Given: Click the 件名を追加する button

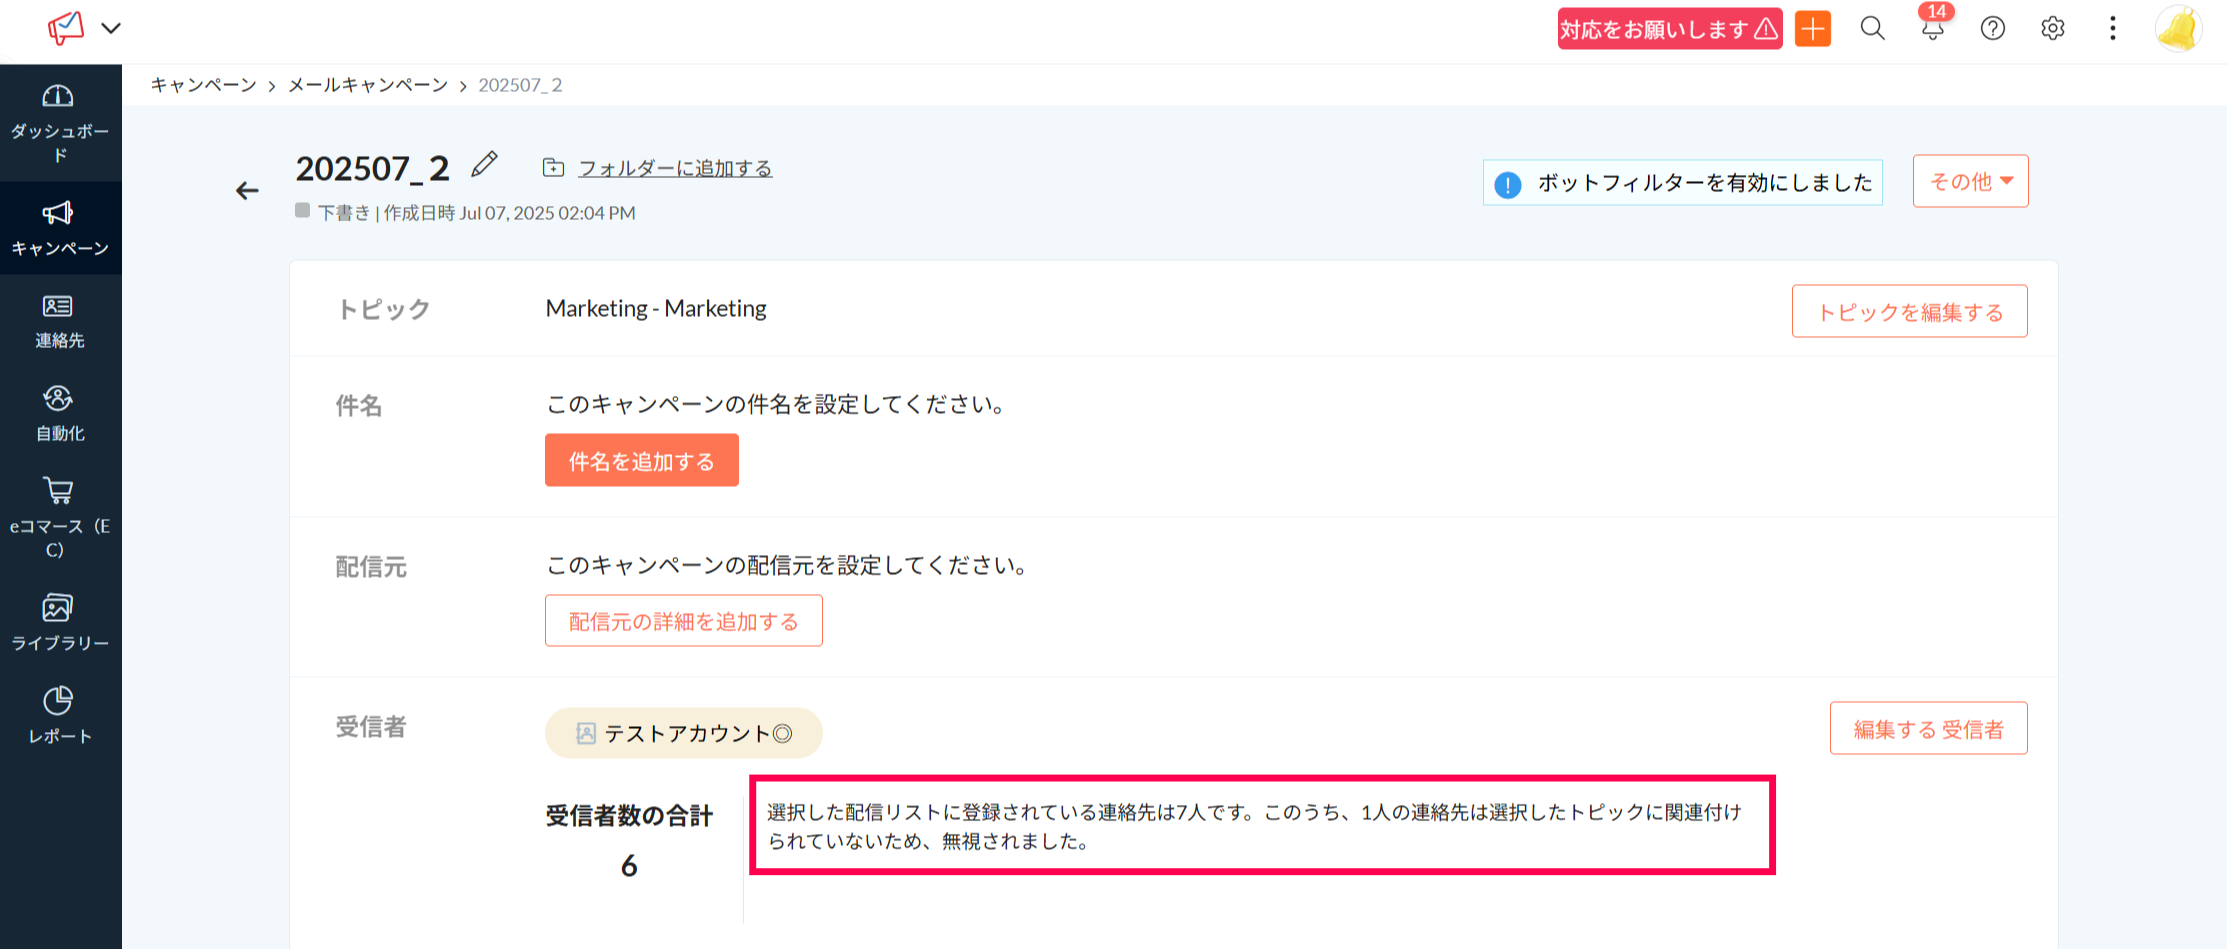Looking at the screenshot, I should tap(641, 461).
